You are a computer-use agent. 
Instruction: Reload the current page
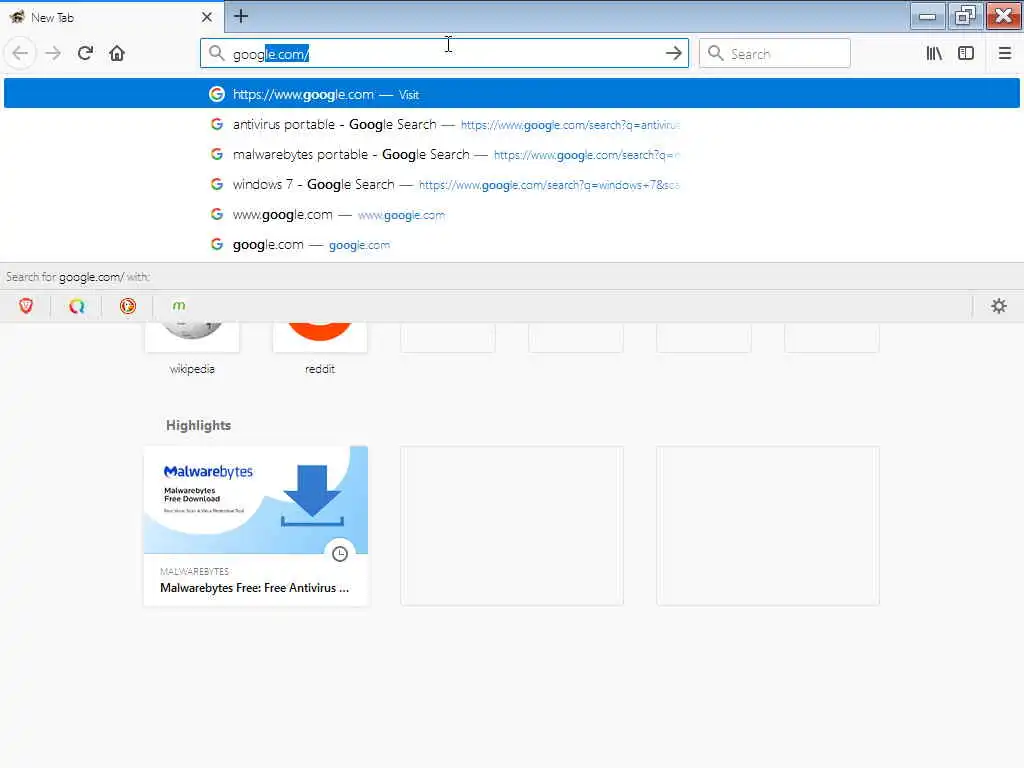point(85,53)
